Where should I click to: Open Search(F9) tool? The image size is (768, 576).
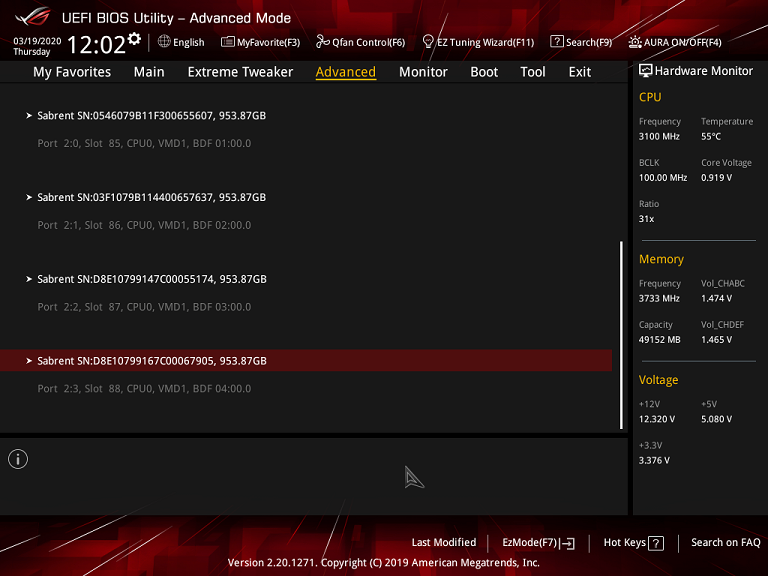click(581, 42)
